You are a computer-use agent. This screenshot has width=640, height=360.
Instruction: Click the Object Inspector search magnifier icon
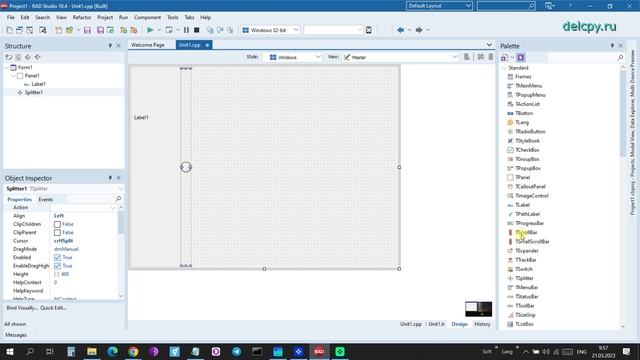pyautogui.click(x=118, y=199)
